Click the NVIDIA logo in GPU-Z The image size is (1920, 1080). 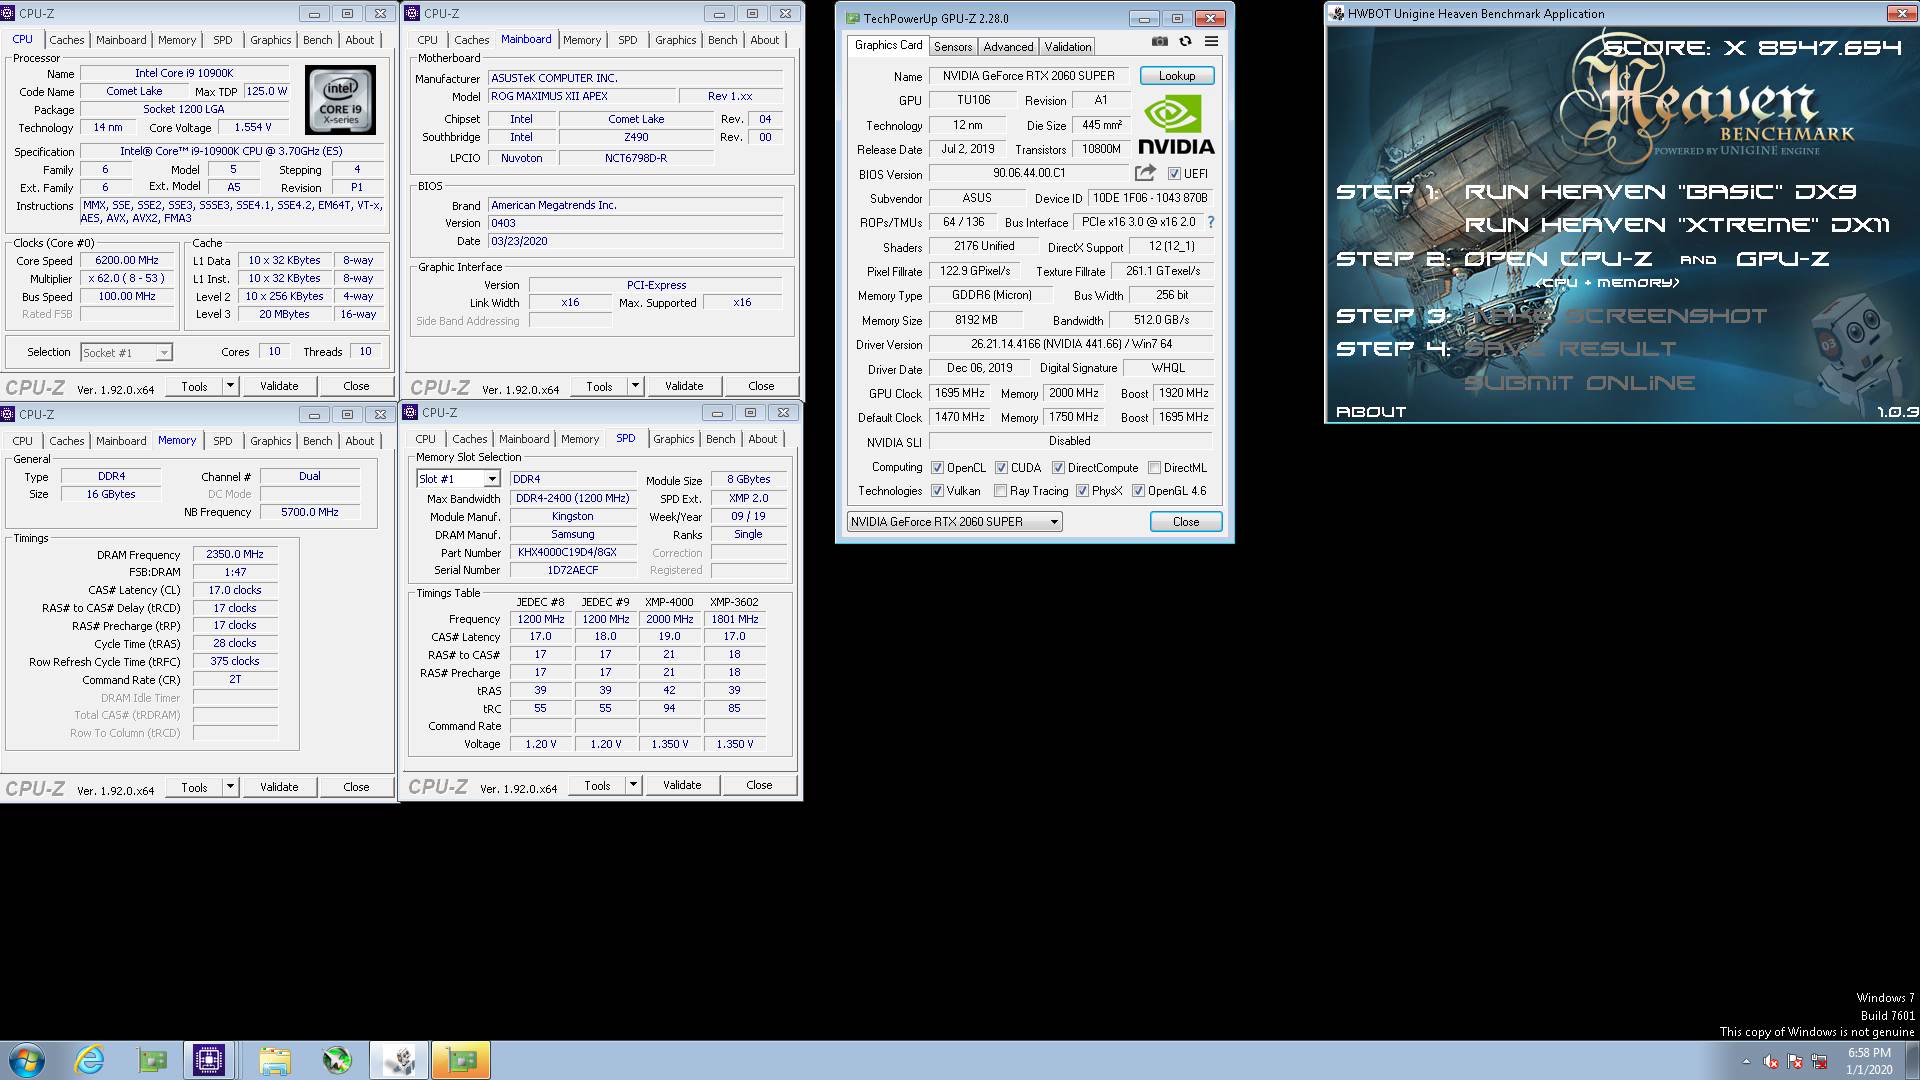pyautogui.click(x=1176, y=126)
